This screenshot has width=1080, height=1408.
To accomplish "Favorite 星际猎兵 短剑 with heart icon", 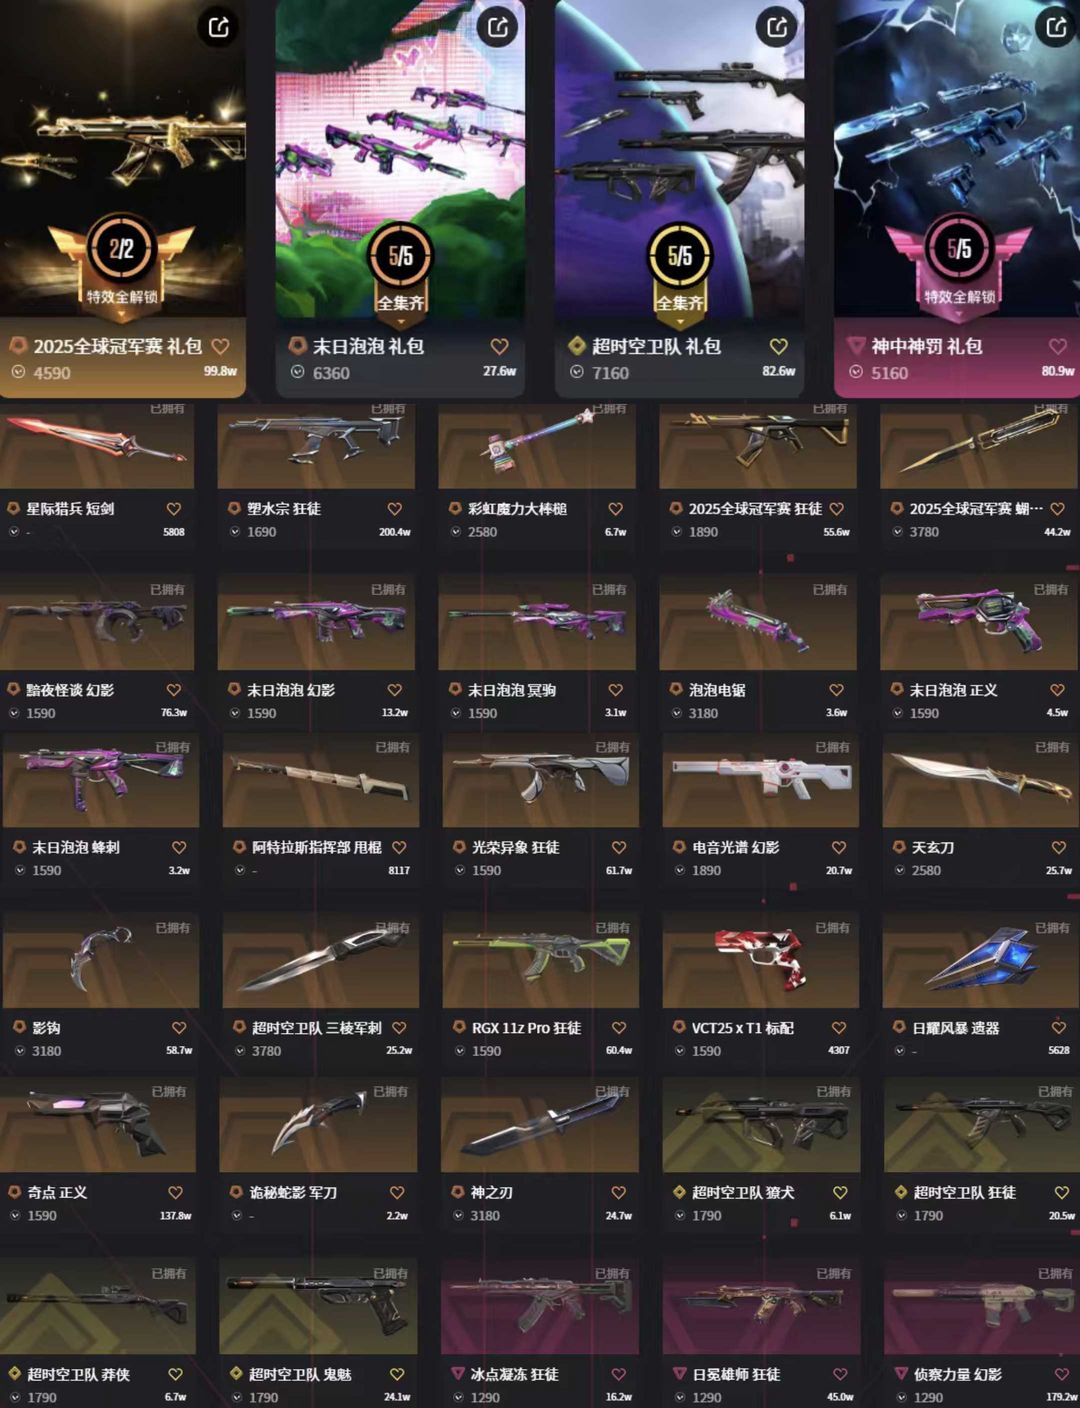I will [174, 509].
